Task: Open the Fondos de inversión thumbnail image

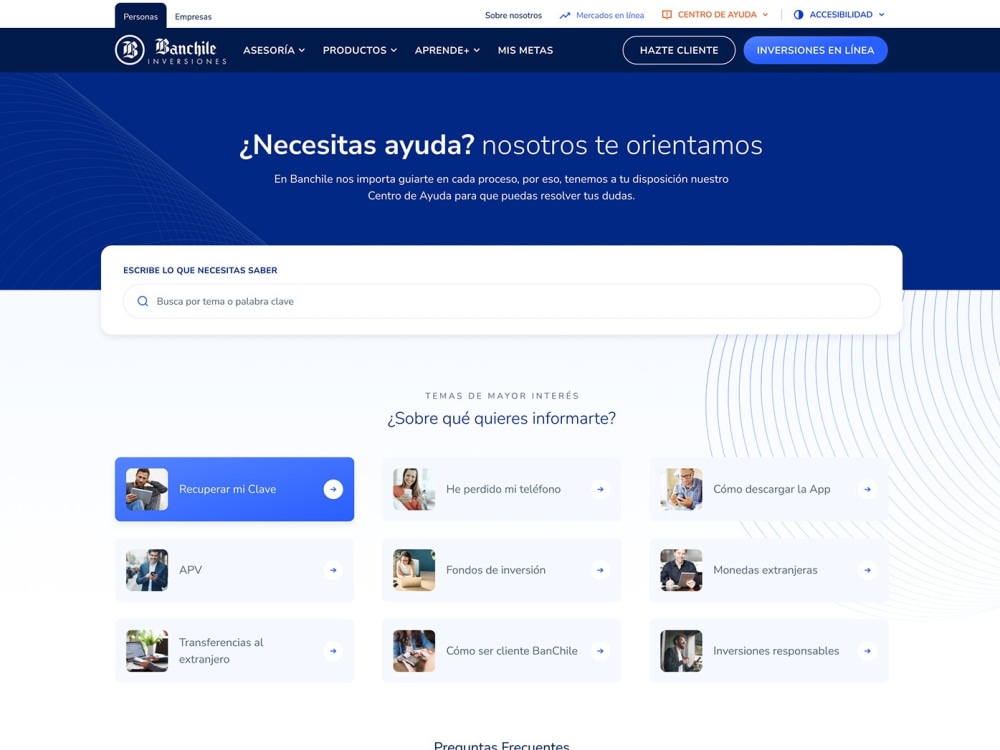Action: pyautogui.click(x=414, y=570)
